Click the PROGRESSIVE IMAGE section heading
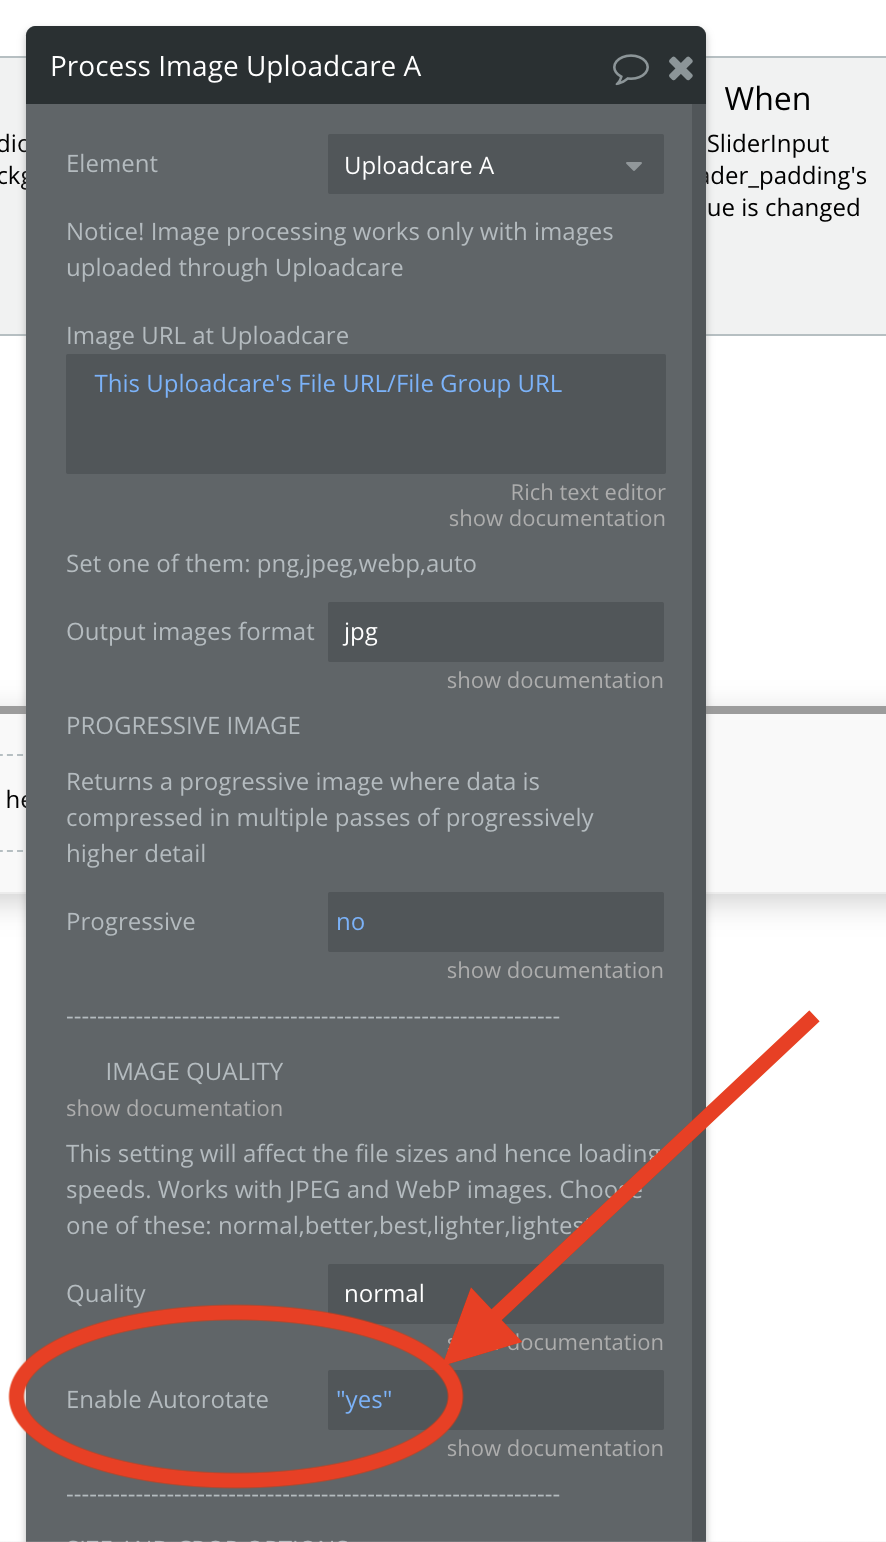Viewport: 886px width, 1542px height. [x=183, y=726]
